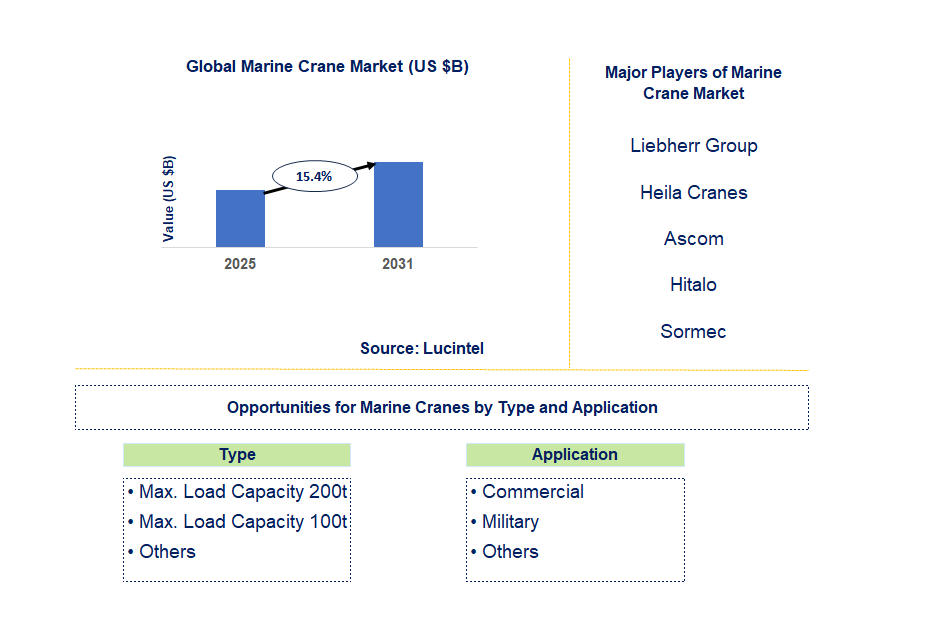
Task: Select the 2025 axis label
Action: click(240, 263)
